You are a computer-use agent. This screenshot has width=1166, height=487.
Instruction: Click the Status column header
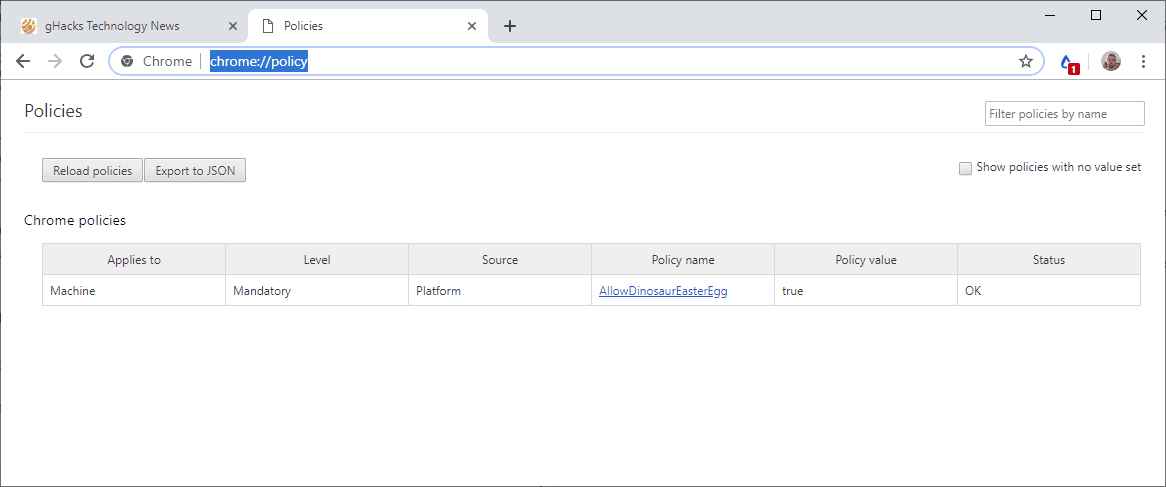[1049, 259]
